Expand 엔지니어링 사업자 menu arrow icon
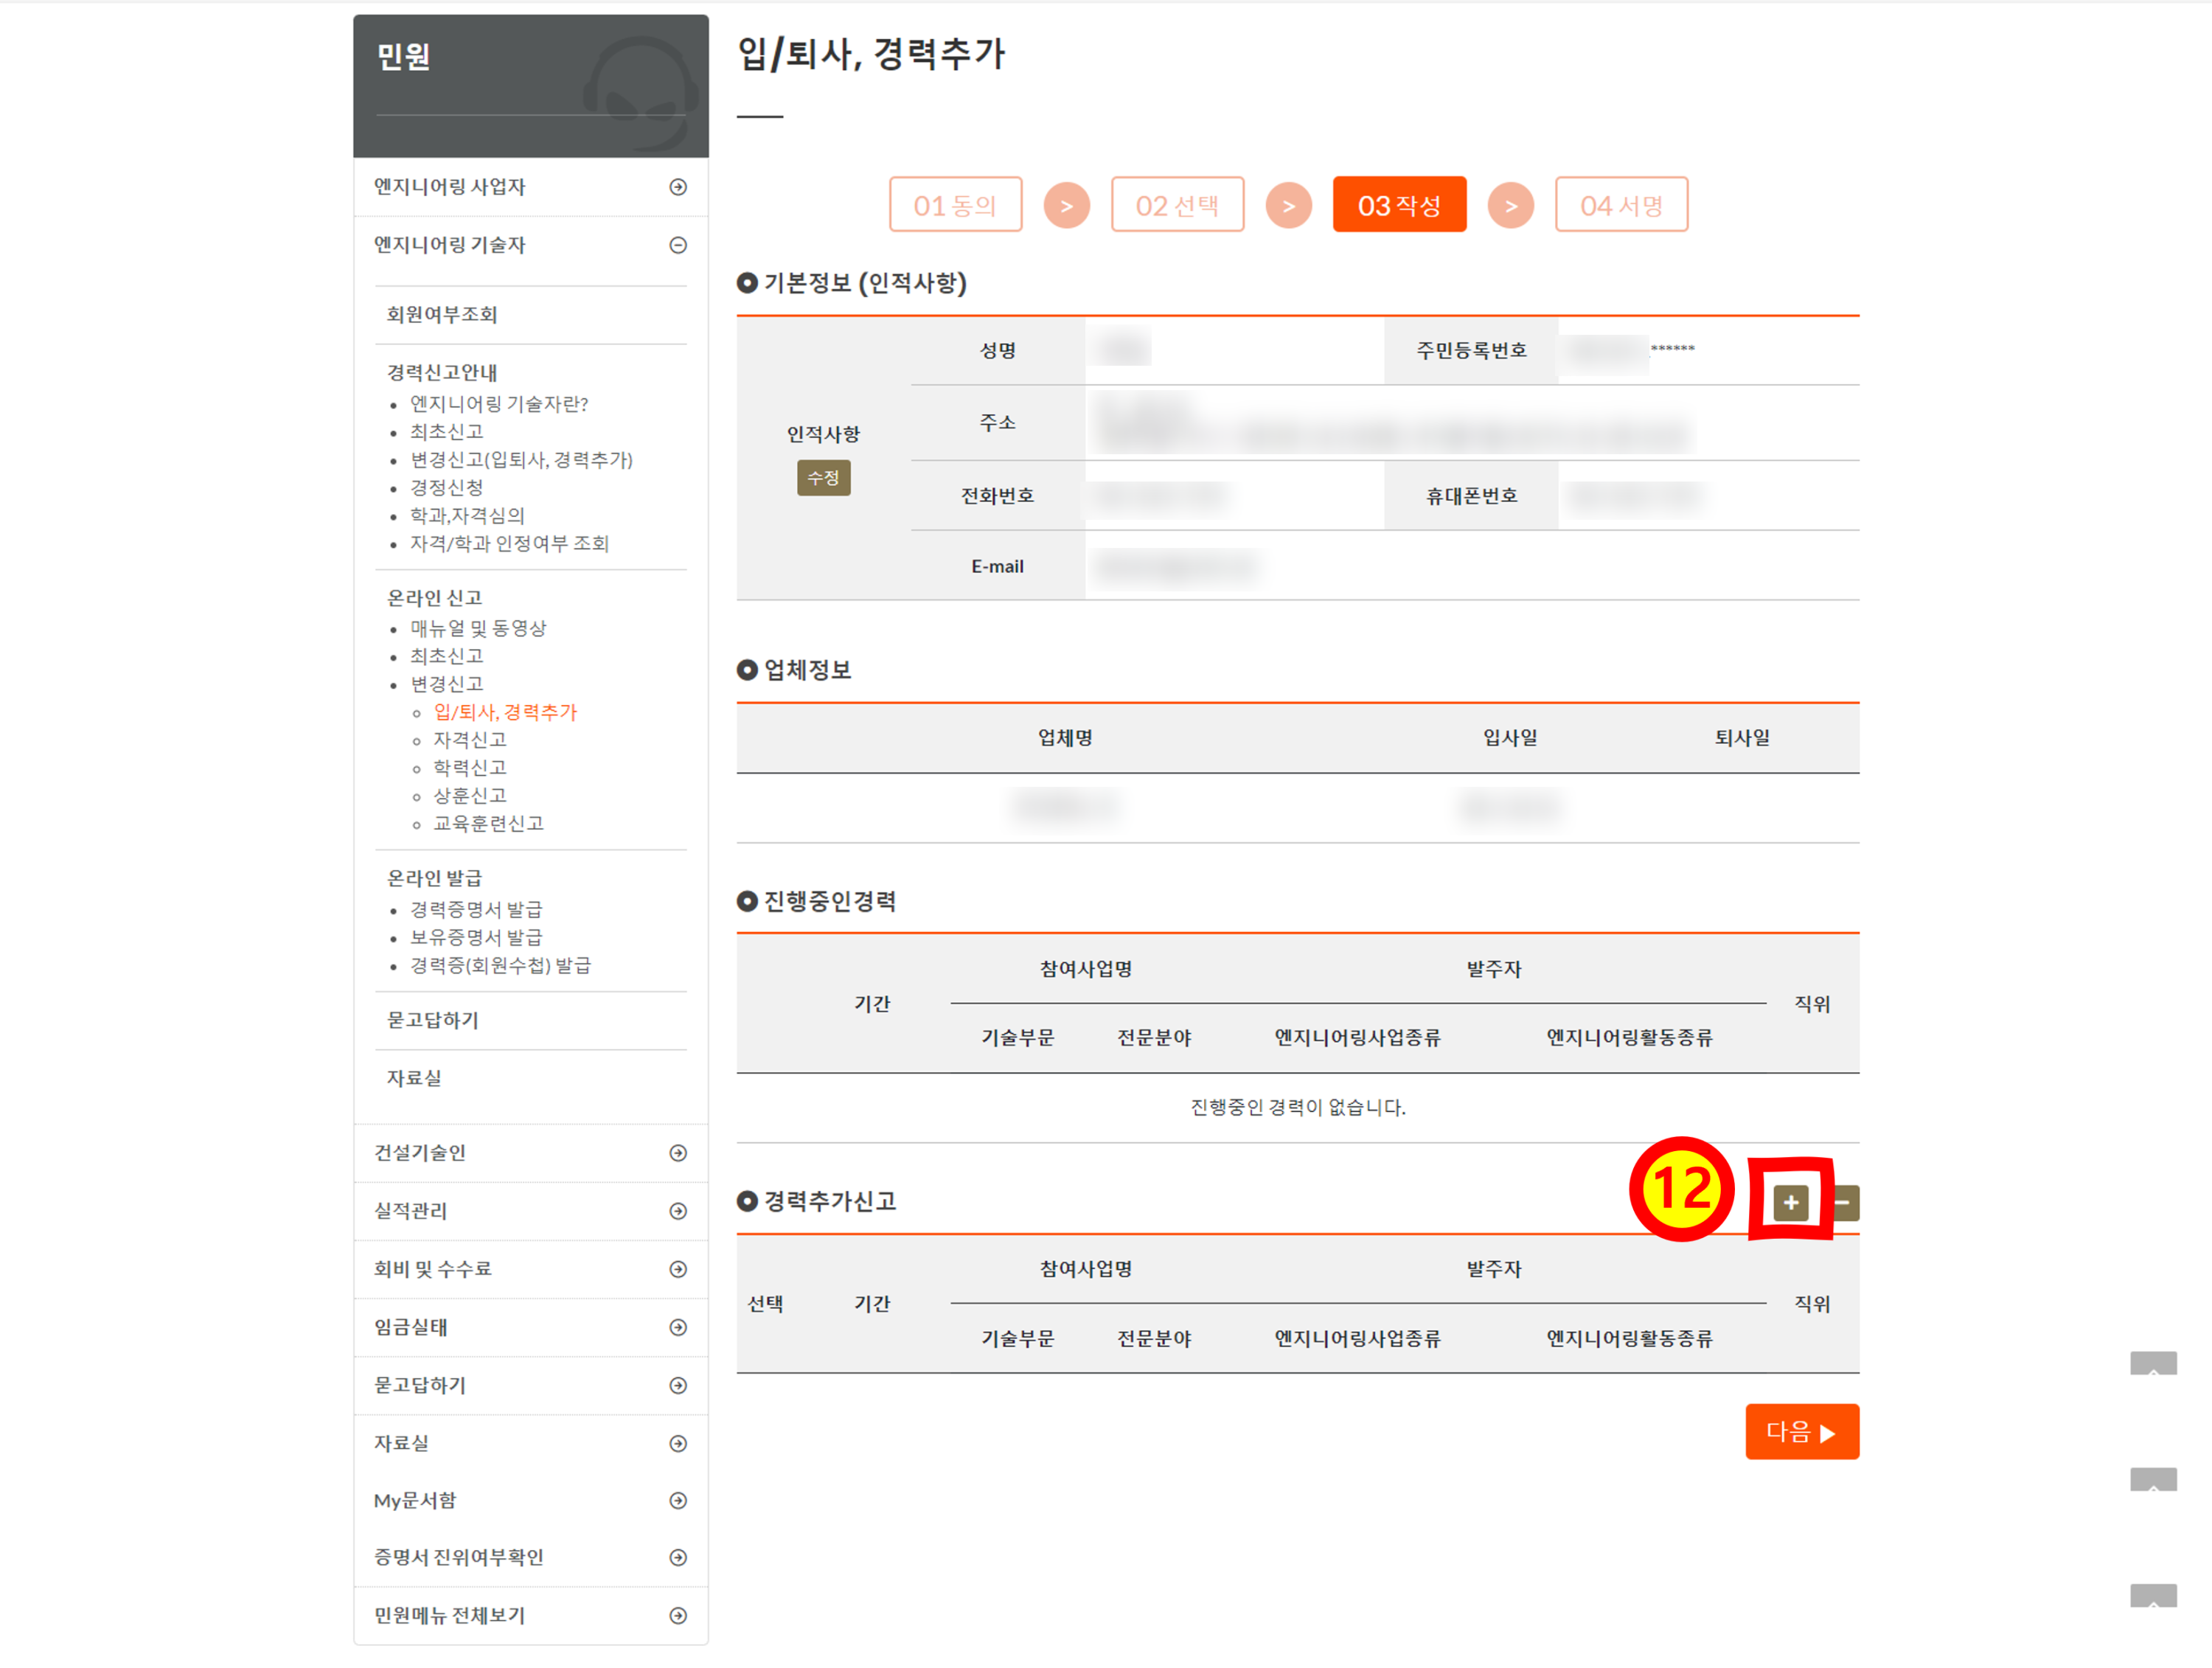 [678, 187]
